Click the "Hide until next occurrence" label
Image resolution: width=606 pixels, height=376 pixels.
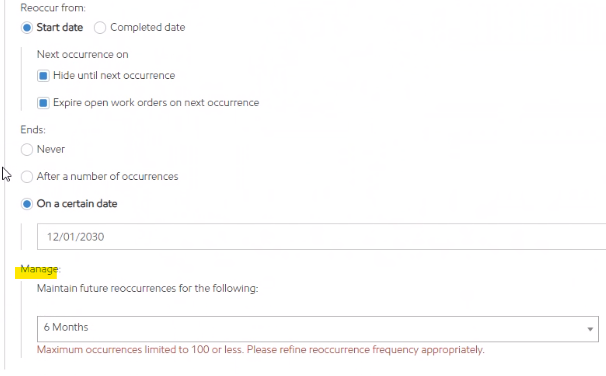click(x=114, y=75)
